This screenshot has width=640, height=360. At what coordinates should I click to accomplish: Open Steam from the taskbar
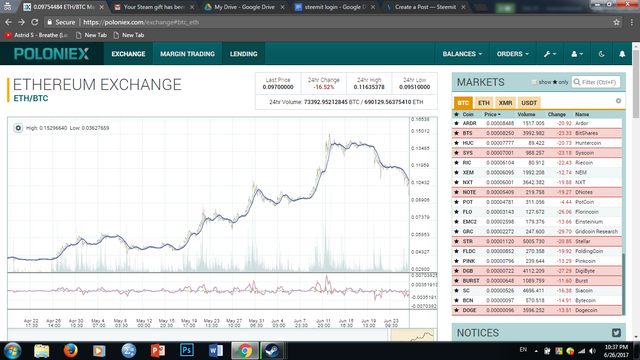click(x=272, y=351)
